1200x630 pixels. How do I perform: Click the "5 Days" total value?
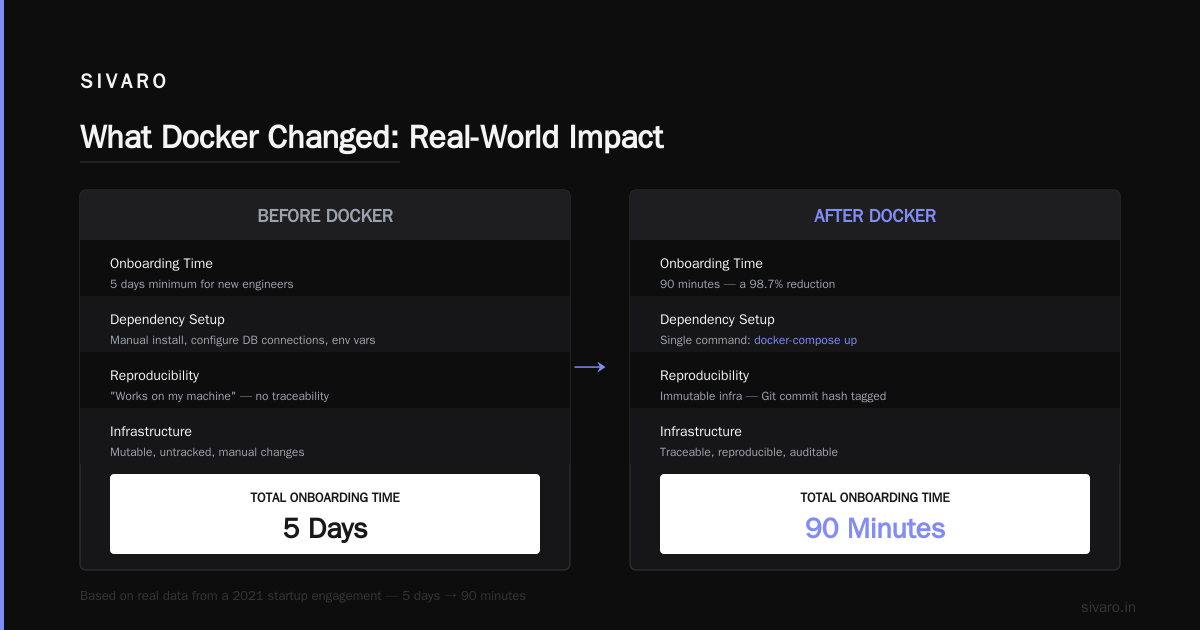pyautogui.click(x=325, y=528)
